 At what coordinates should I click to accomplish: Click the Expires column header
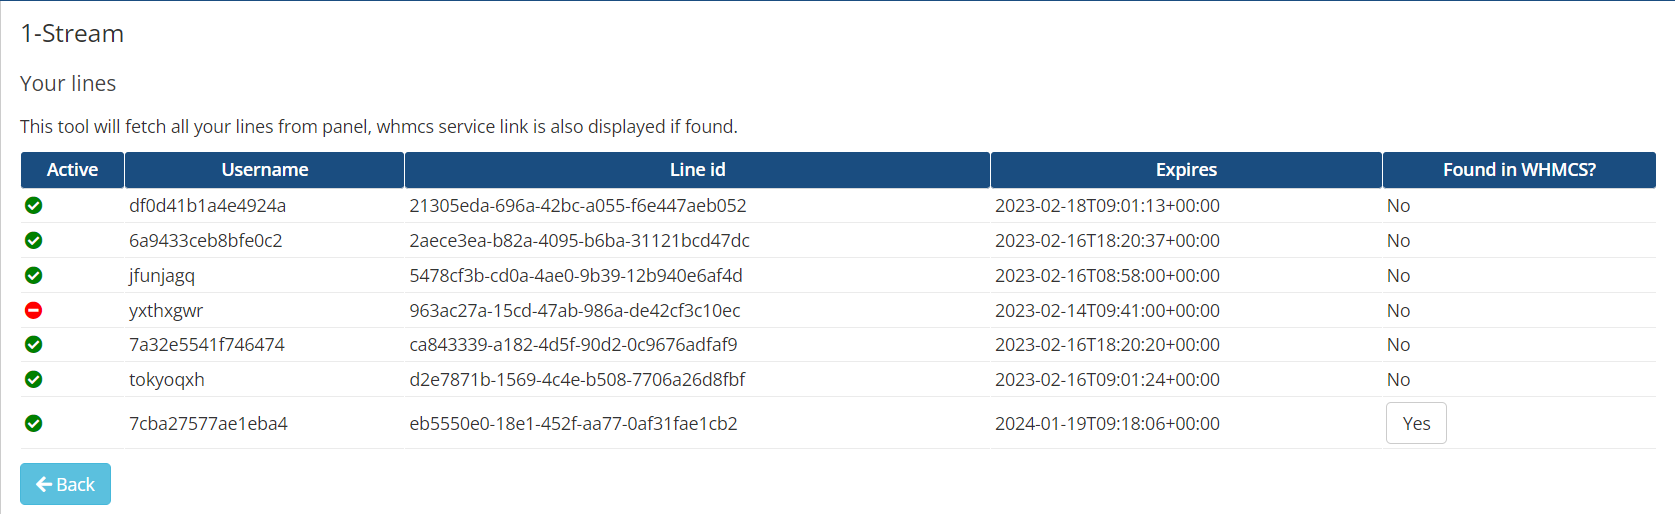tap(1186, 170)
